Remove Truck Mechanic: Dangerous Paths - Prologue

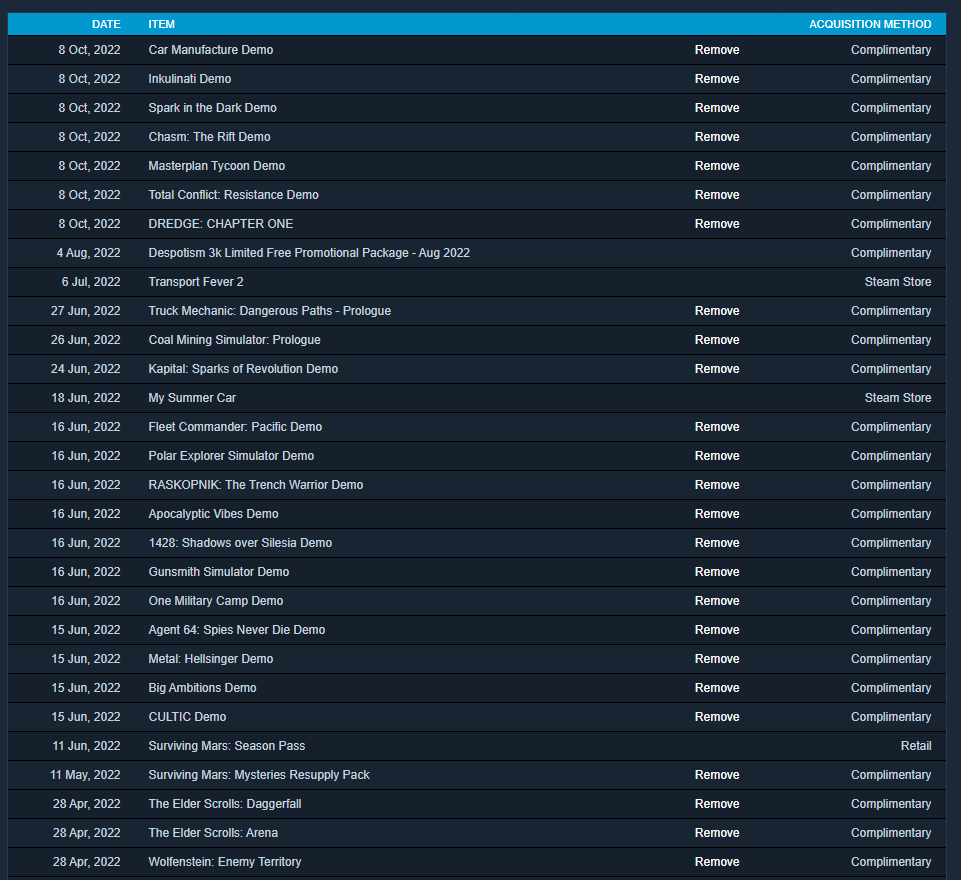click(716, 311)
